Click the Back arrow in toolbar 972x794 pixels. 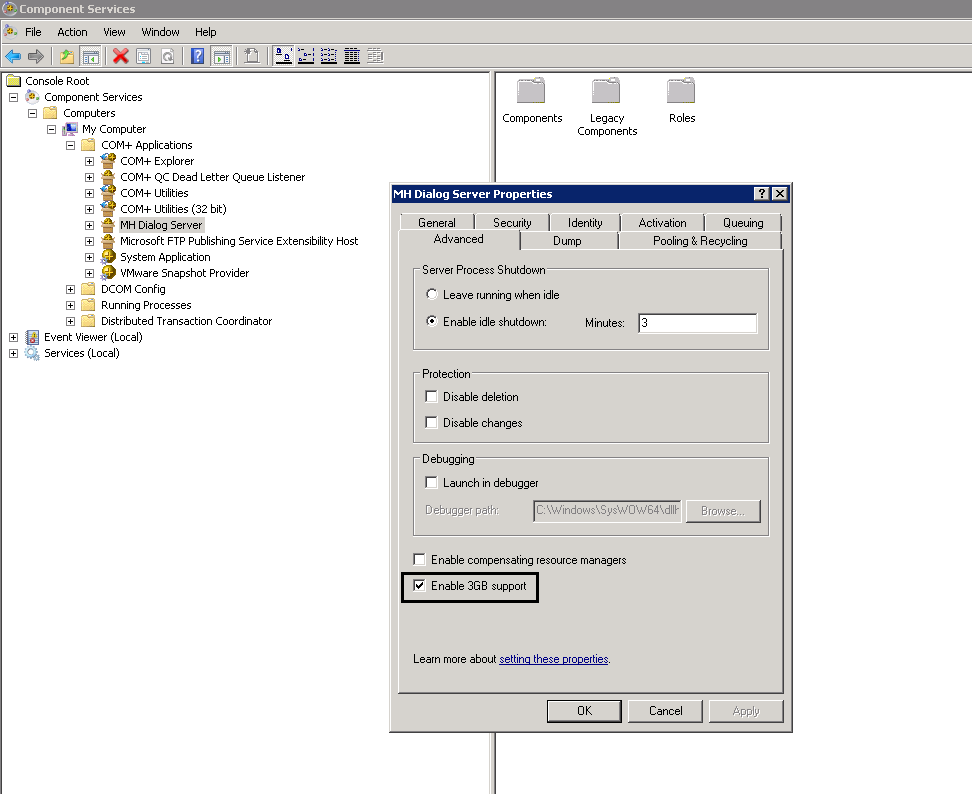[13, 56]
